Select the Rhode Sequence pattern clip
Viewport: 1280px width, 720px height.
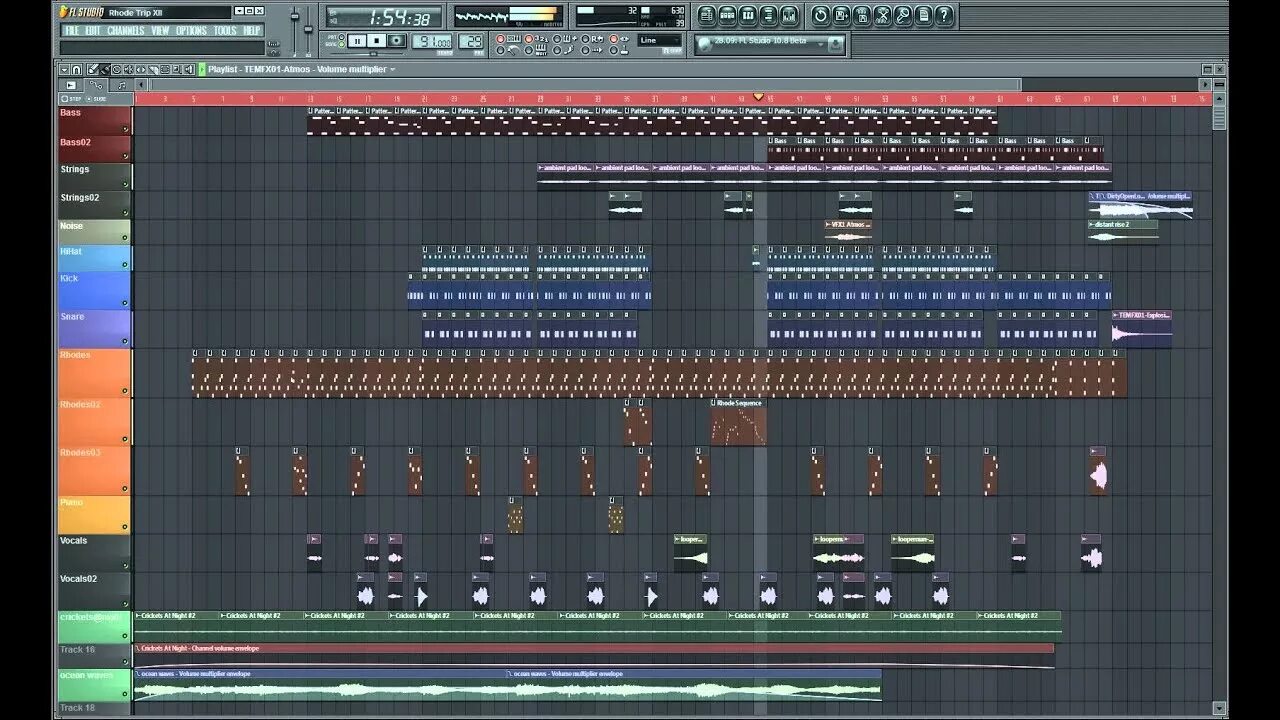739,423
